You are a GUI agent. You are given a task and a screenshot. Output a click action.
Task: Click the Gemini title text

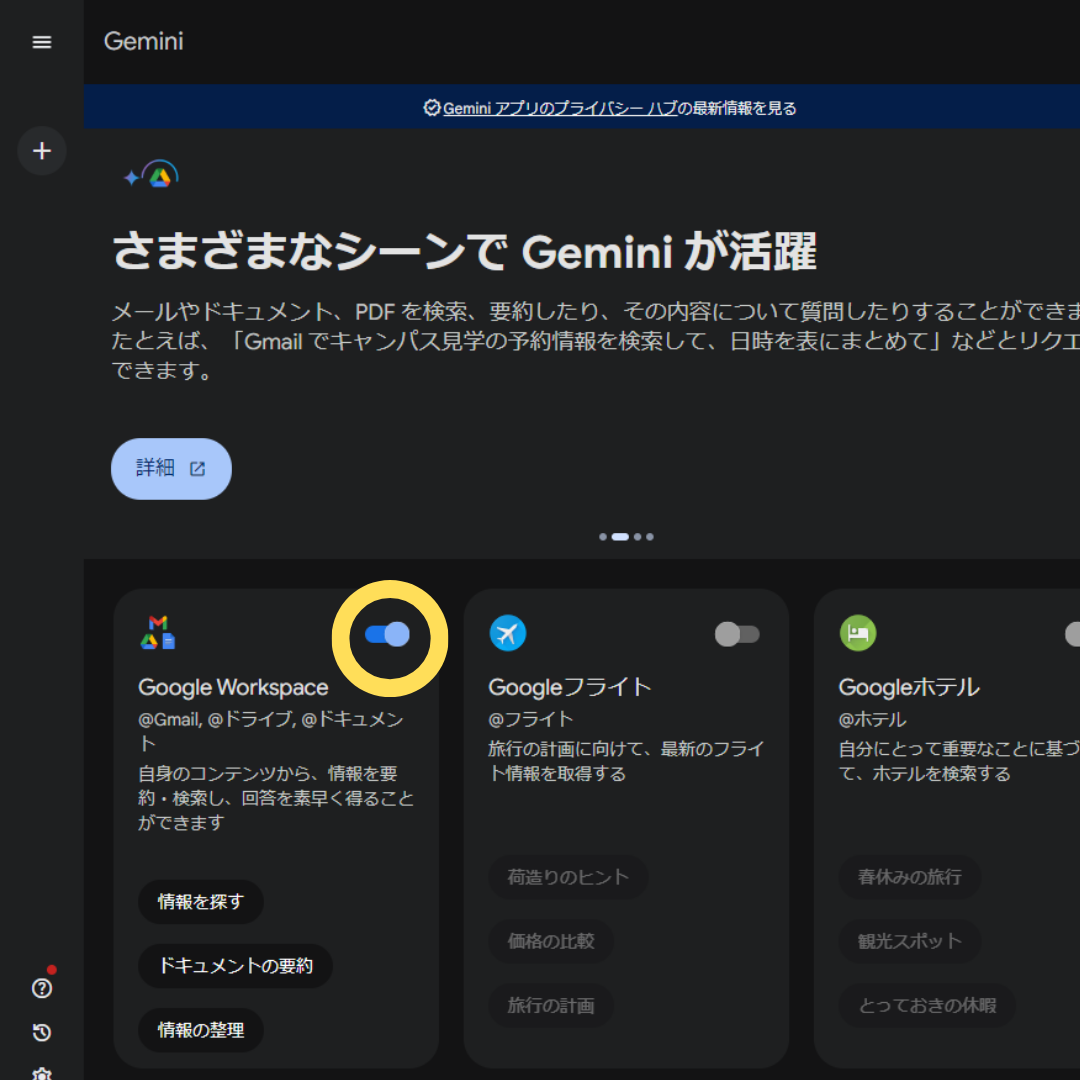[x=143, y=41]
